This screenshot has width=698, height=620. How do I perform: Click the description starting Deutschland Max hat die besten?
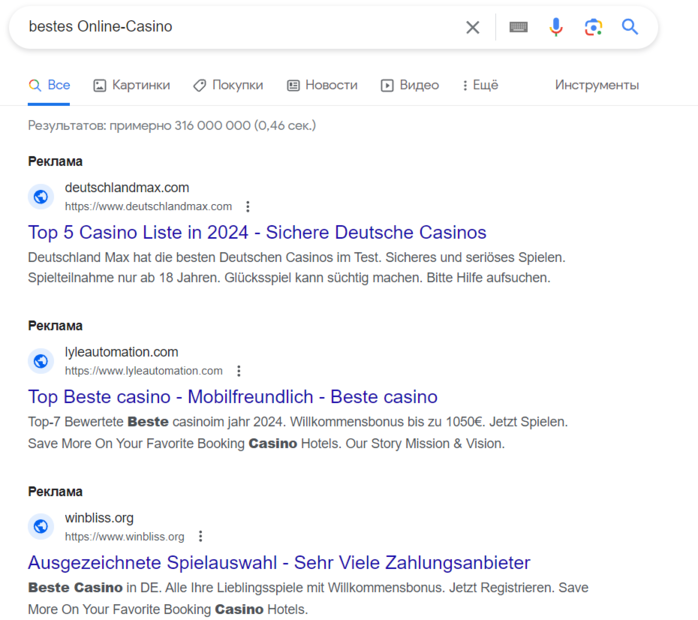coord(297,267)
